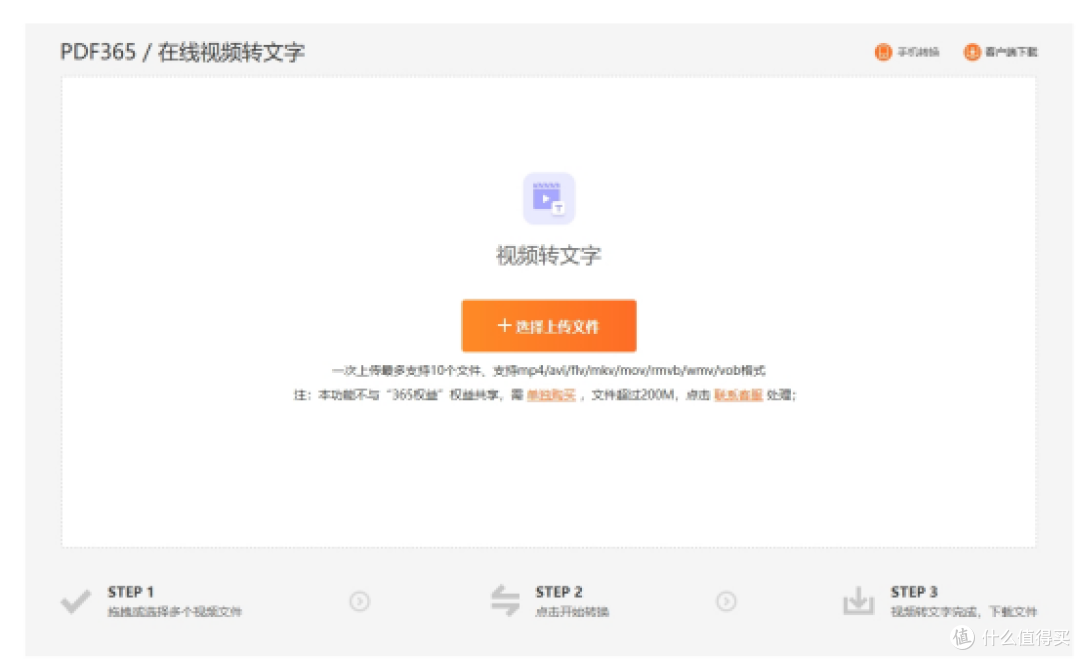1080x660 pixels.
Task: Click the orange upload file button
Action: (548, 325)
